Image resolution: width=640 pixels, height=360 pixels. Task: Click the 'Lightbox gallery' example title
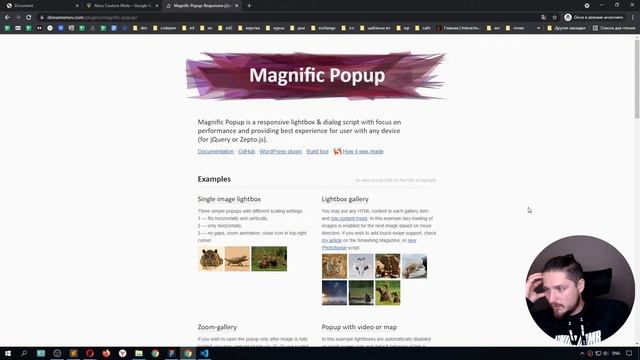[345, 199]
